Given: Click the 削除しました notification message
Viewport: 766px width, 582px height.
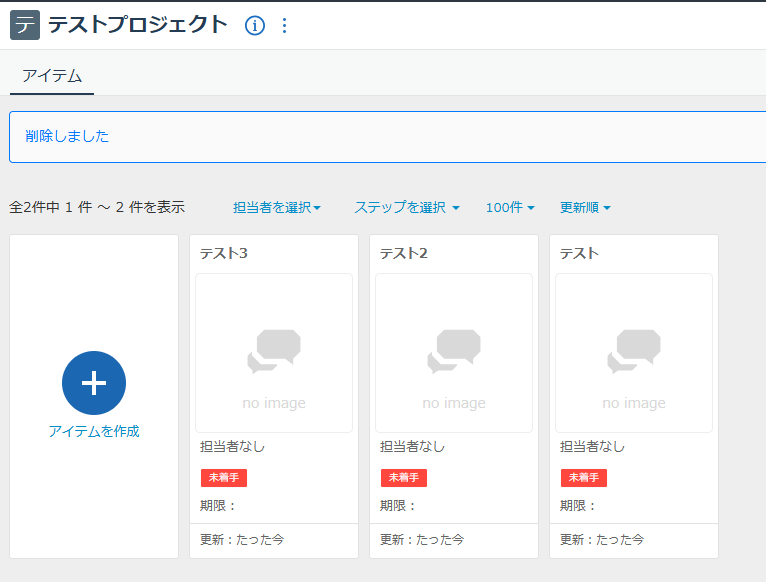Looking at the screenshot, I should click(x=67, y=136).
